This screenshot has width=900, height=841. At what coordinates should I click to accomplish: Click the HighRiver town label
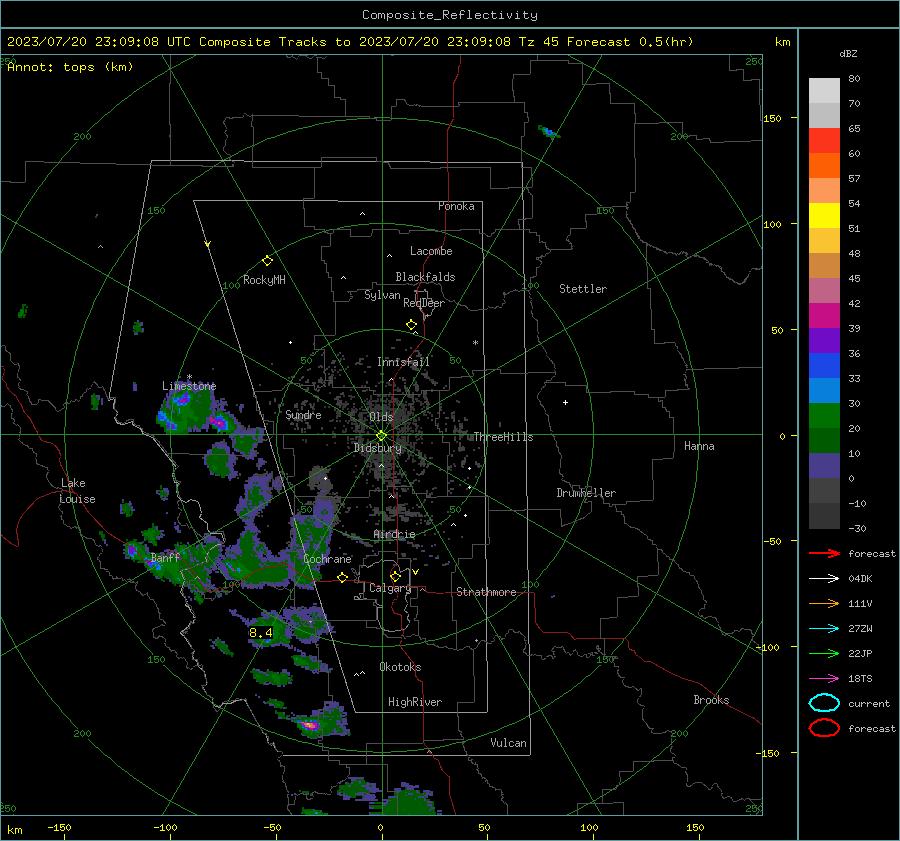click(415, 702)
